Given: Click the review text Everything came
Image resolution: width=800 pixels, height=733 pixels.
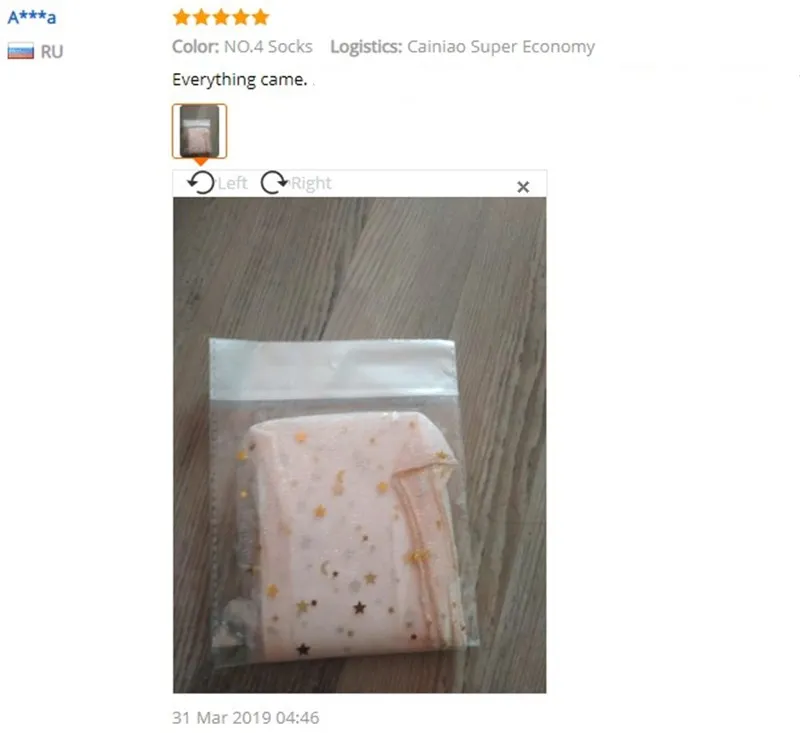Looking at the screenshot, I should coord(240,80).
